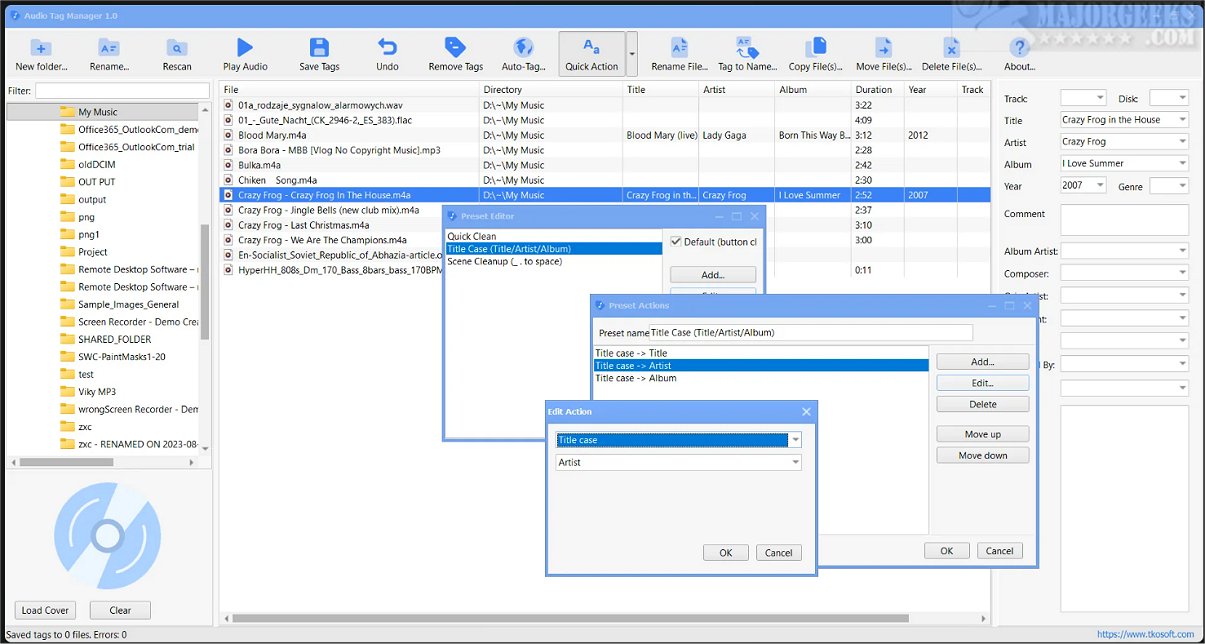Click the Play Audio toolbar icon
Image resolution: width=1205 pixels, height=644 pixels.
[x=245, y=47]
